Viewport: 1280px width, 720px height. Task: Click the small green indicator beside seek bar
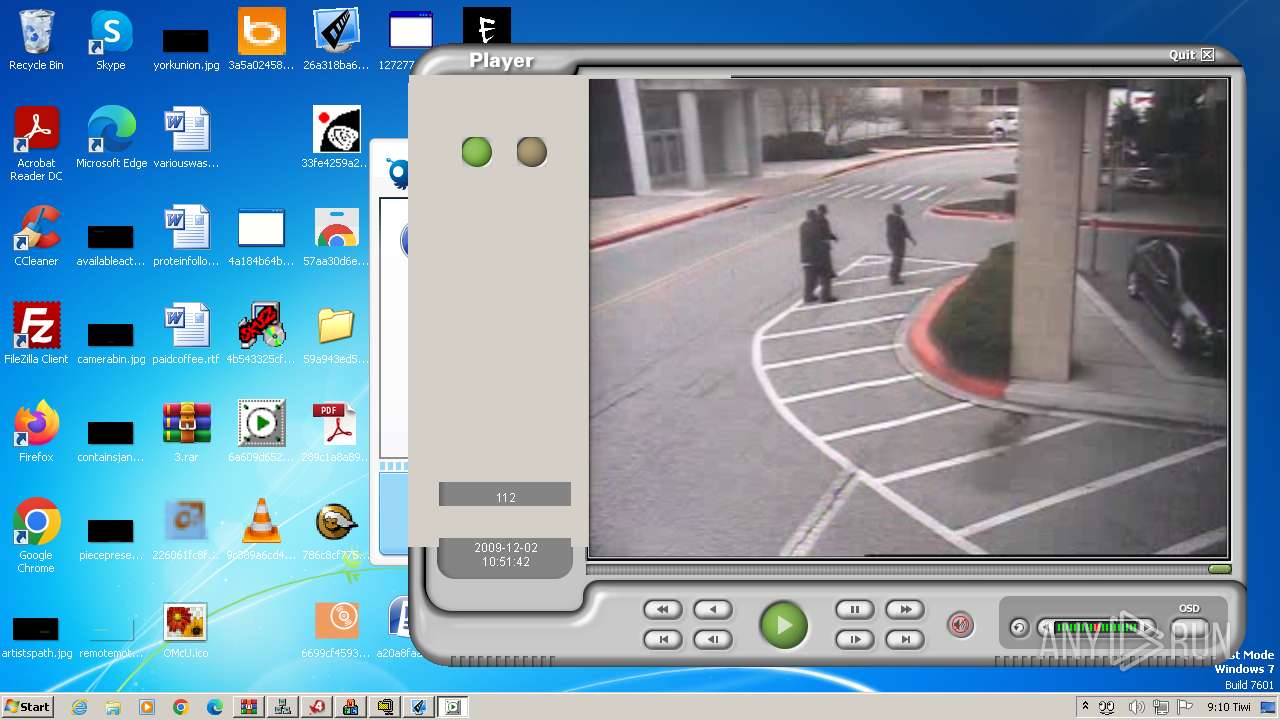[1219, 569]
